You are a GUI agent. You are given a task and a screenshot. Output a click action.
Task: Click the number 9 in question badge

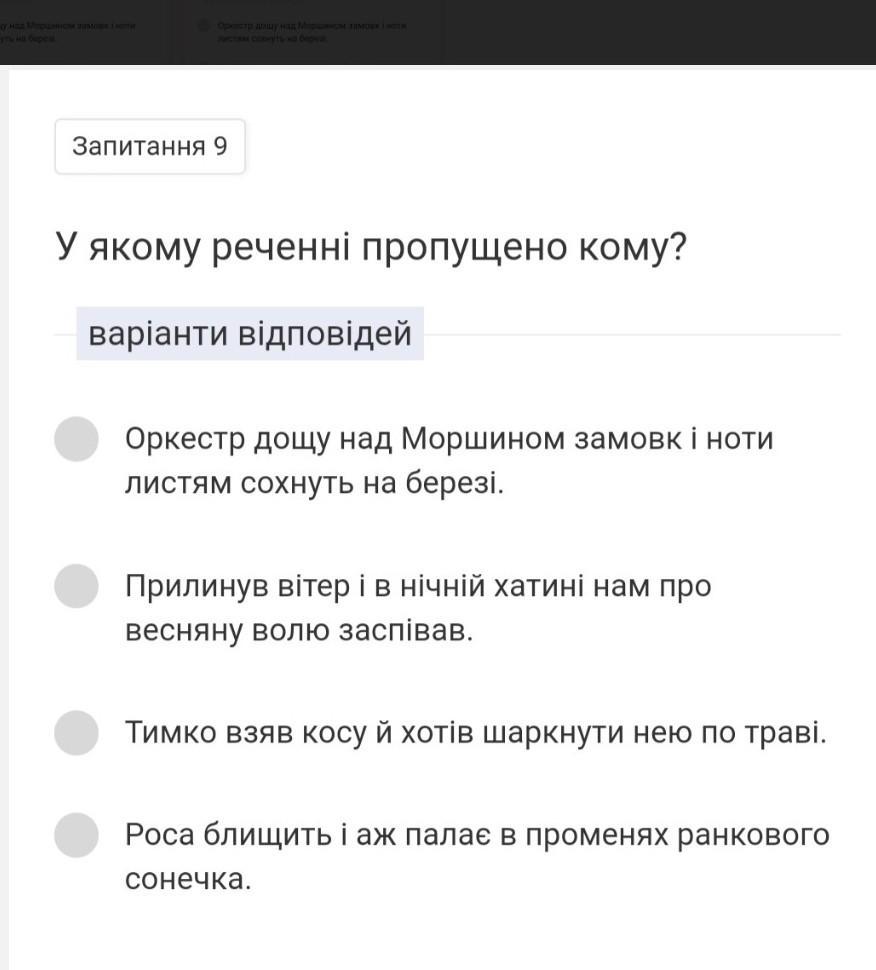click(220, 147)
